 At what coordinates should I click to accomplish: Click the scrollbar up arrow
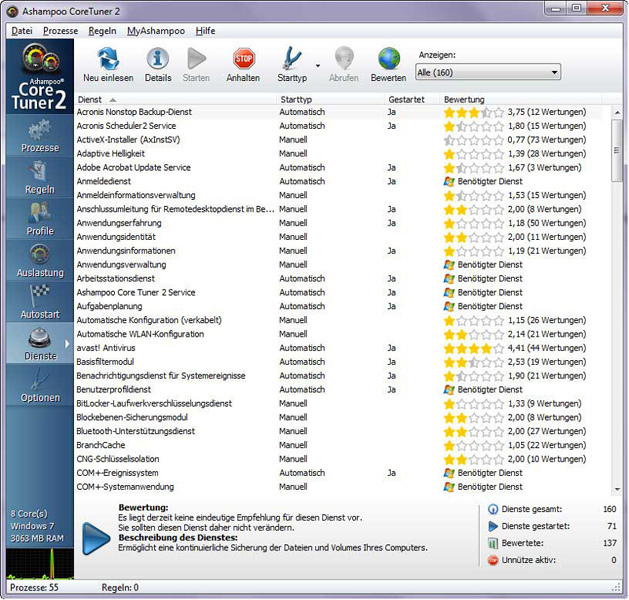[617, 113]
